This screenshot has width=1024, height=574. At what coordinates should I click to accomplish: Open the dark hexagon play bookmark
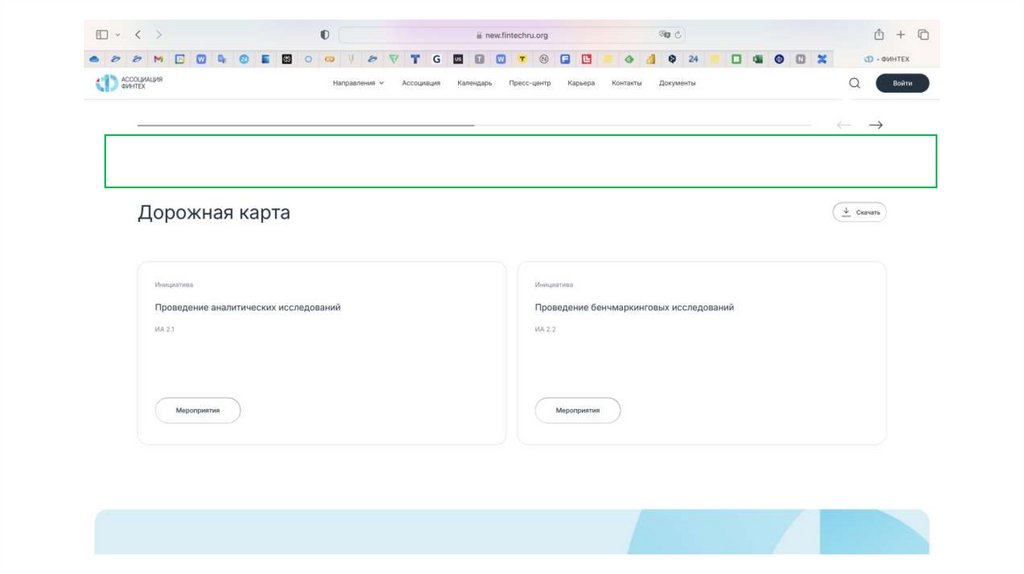672,59
